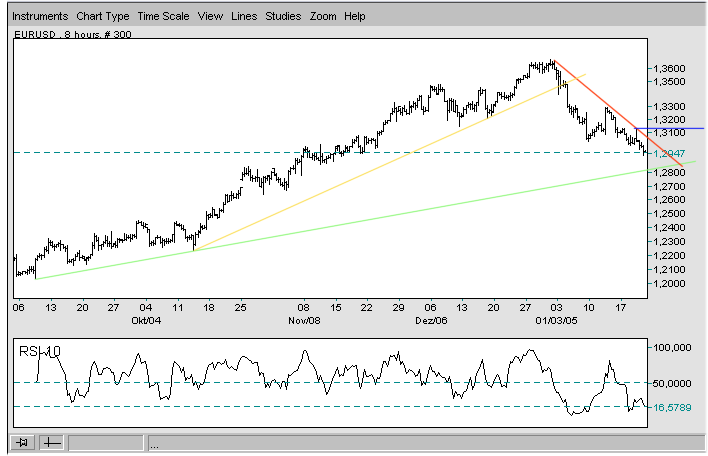Viewport: 708px width, 456px height.
Task: Click the 50,0000 RSI axis label
Action: point(672,383)
